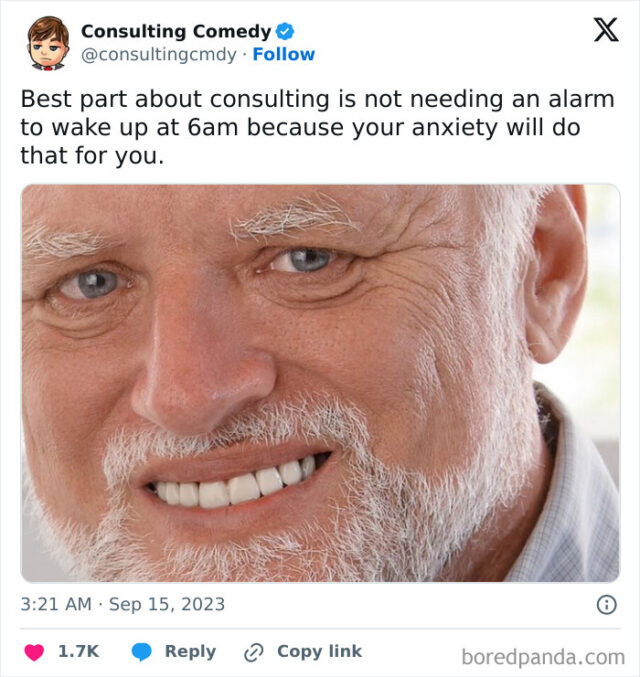Click the blue reply bubble icon
The image size is (640, 677).
click(x=143, y=652)
